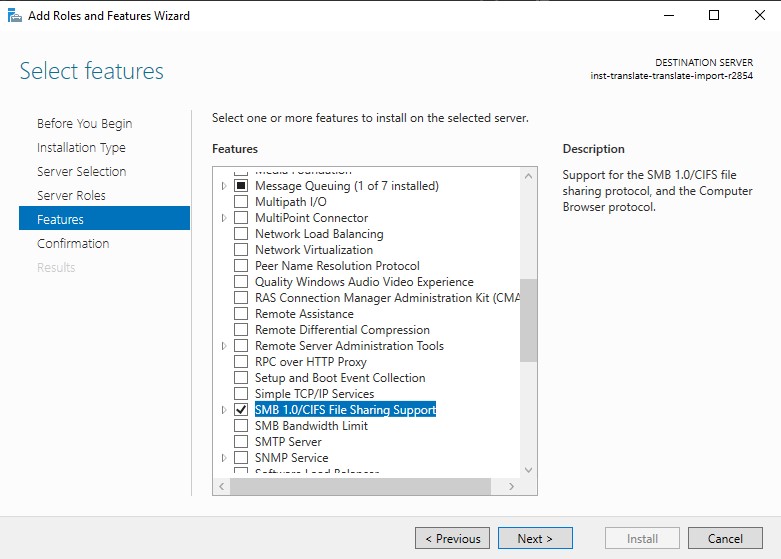Image resolution: width=781 pixels, height=559 pixels.
Task: Uncheck SMB 1.0/CIFS File Sharing Support
Action: (x=240, y=410)
